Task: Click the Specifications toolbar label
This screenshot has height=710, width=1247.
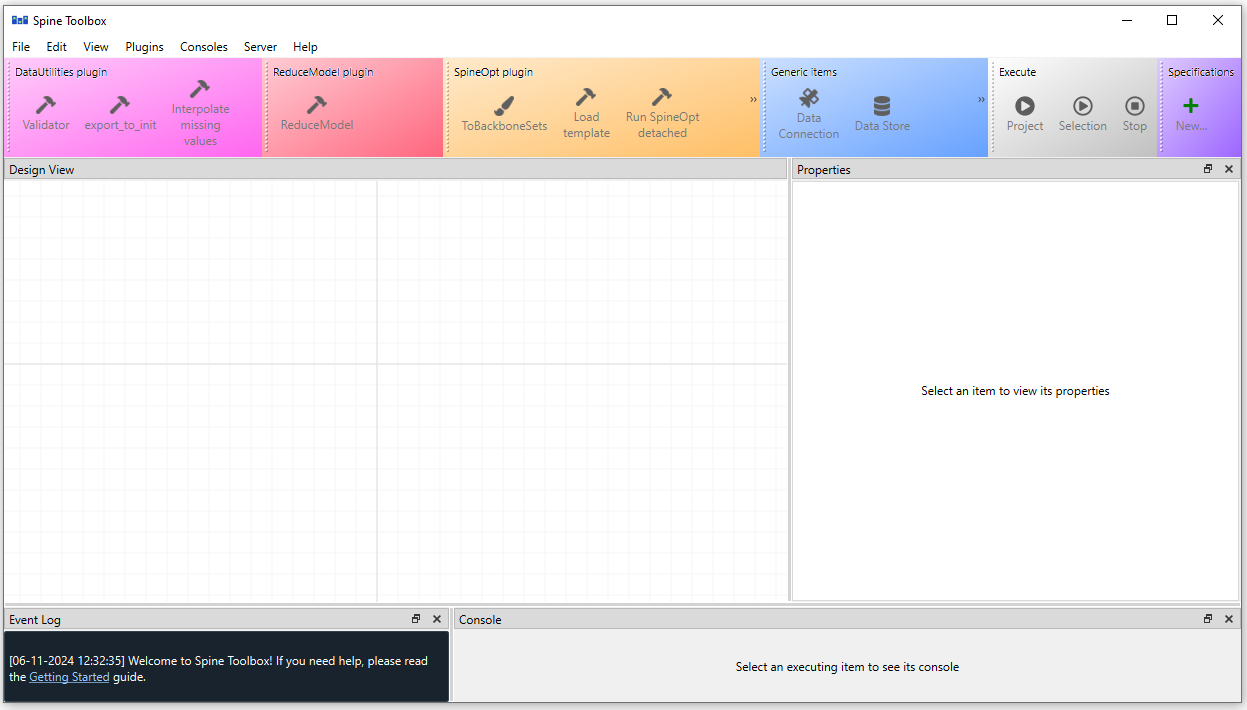Action: click(x=1201, y=72)
